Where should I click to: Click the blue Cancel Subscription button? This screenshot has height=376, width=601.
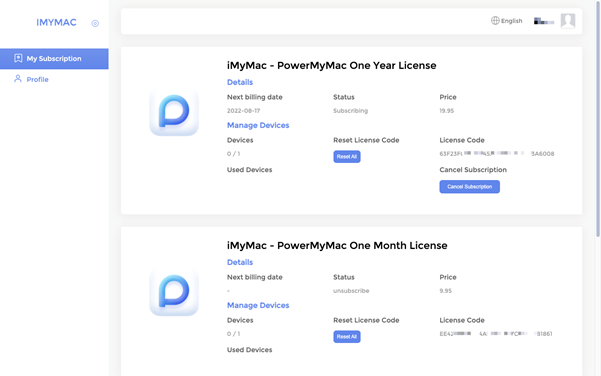point(470,187)
